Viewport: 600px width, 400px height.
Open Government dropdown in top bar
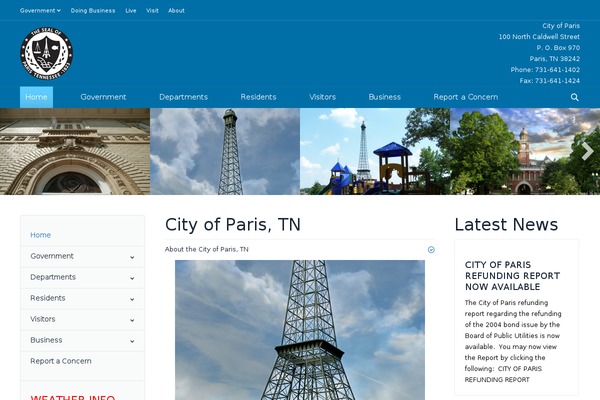point(40,11)
